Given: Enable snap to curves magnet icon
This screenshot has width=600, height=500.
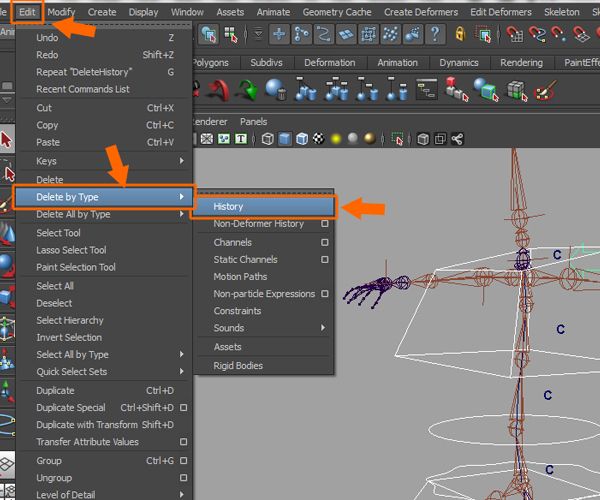Looking at the screenshot, I should point(537,34).
